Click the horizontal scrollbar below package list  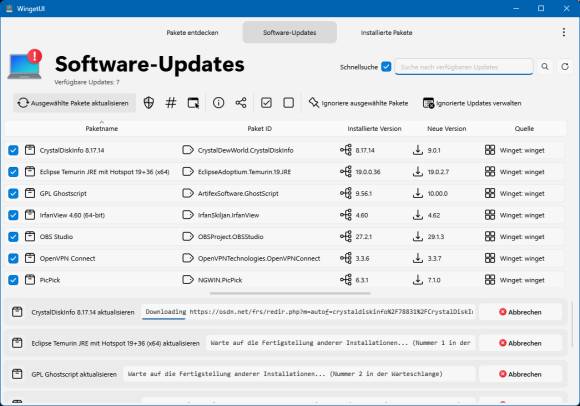(x=290, y=293)
